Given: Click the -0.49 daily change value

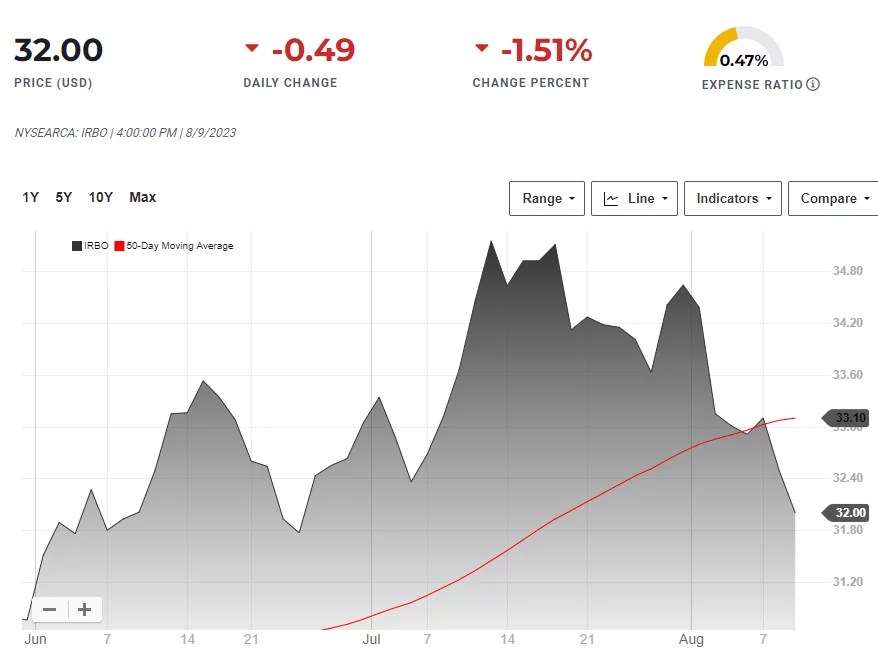Looking at the screenshot, I should (x=313, y=50).
